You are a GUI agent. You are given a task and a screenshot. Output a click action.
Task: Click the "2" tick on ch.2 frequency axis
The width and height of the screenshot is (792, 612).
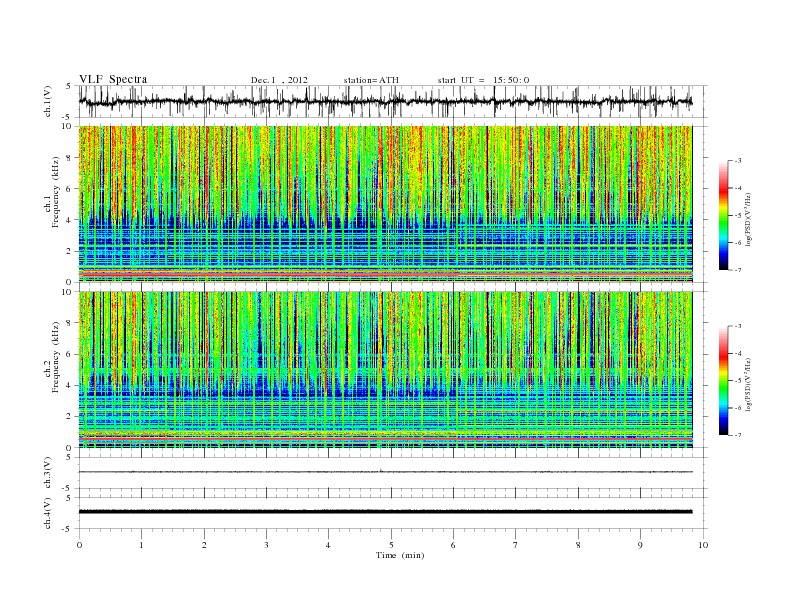click(x=70, y=417)
